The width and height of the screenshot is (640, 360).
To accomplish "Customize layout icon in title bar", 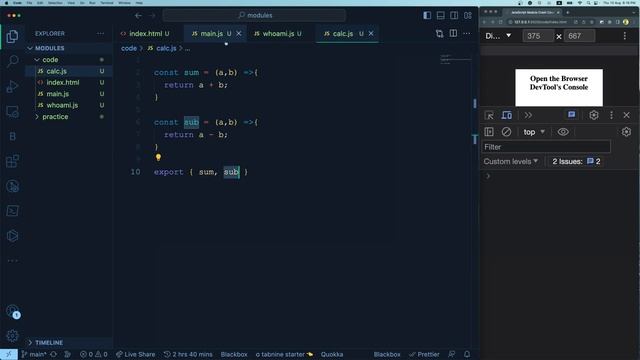I will 468,16.
